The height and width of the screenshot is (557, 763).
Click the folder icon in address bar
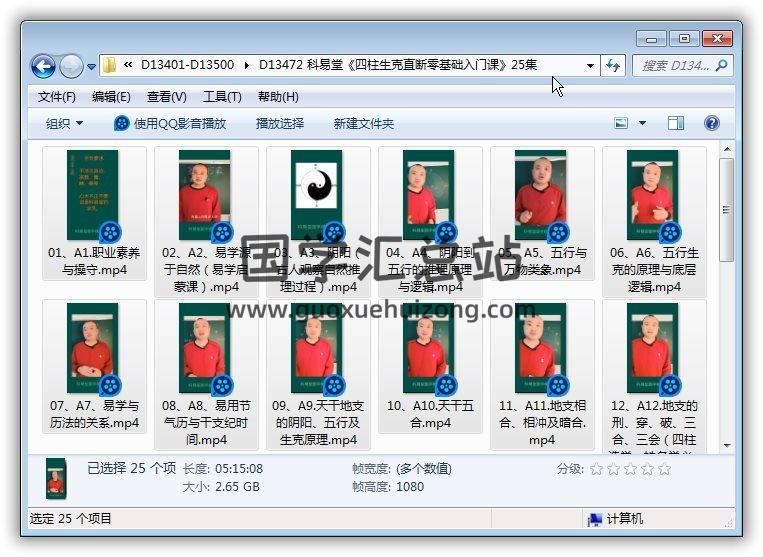tap(109, 65)
